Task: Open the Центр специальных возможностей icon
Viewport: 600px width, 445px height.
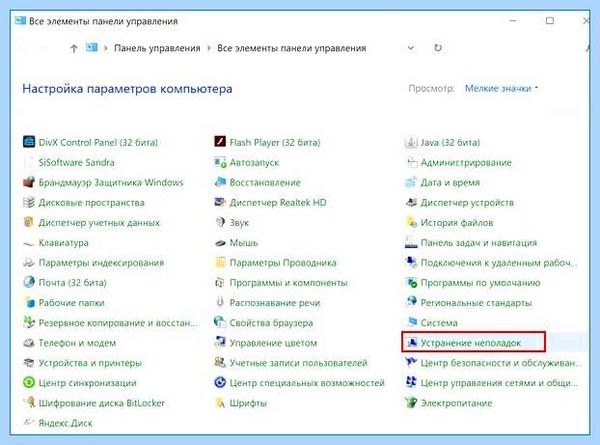Action: 220,383
